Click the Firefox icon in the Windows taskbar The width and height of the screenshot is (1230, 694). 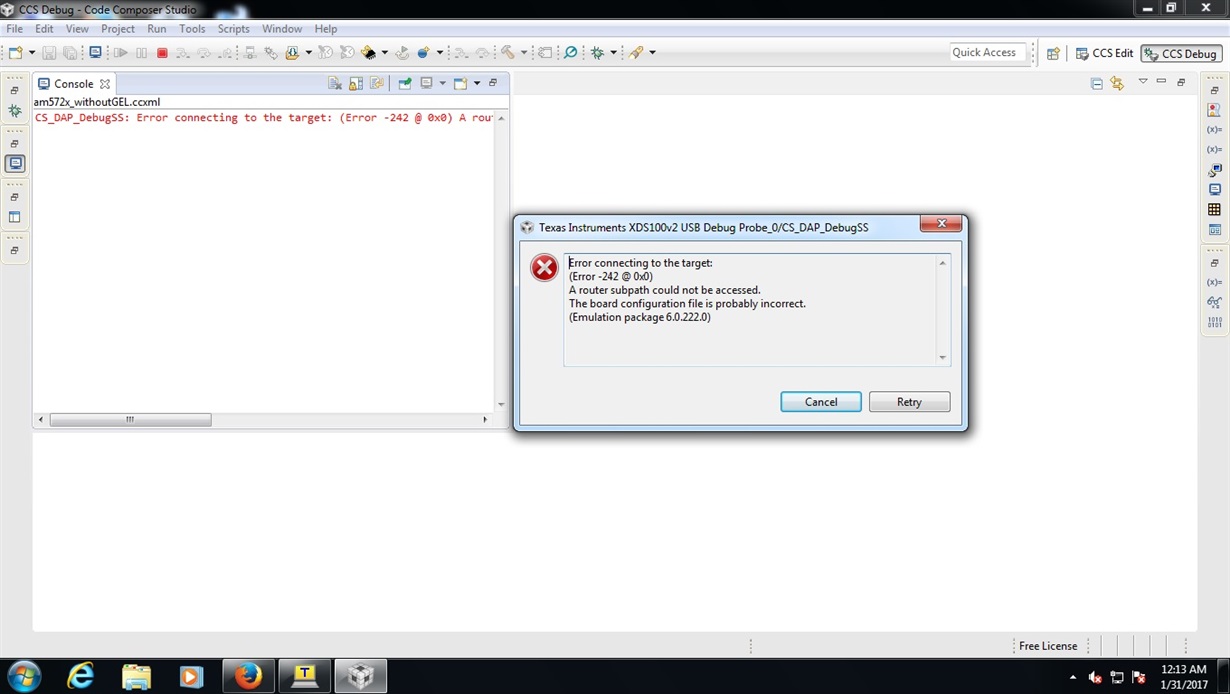click(x=248, y=676)
